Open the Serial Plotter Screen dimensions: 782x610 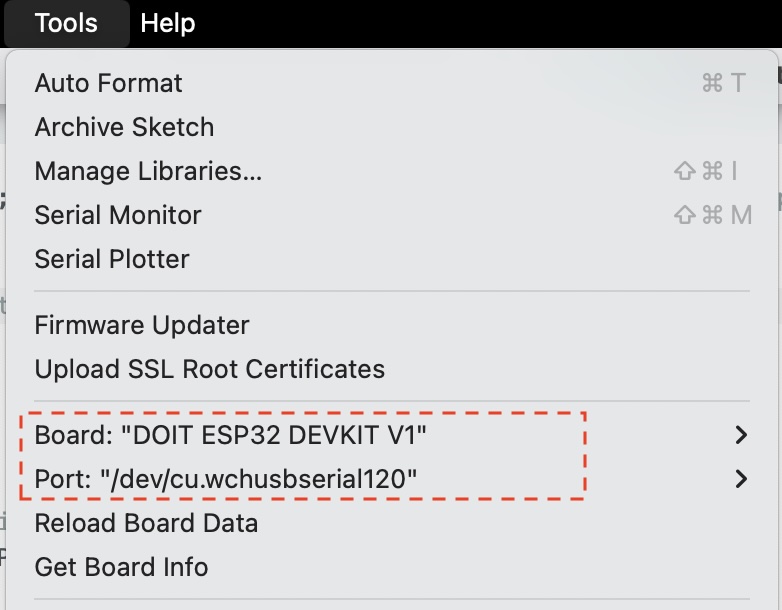tap(112, 259)
